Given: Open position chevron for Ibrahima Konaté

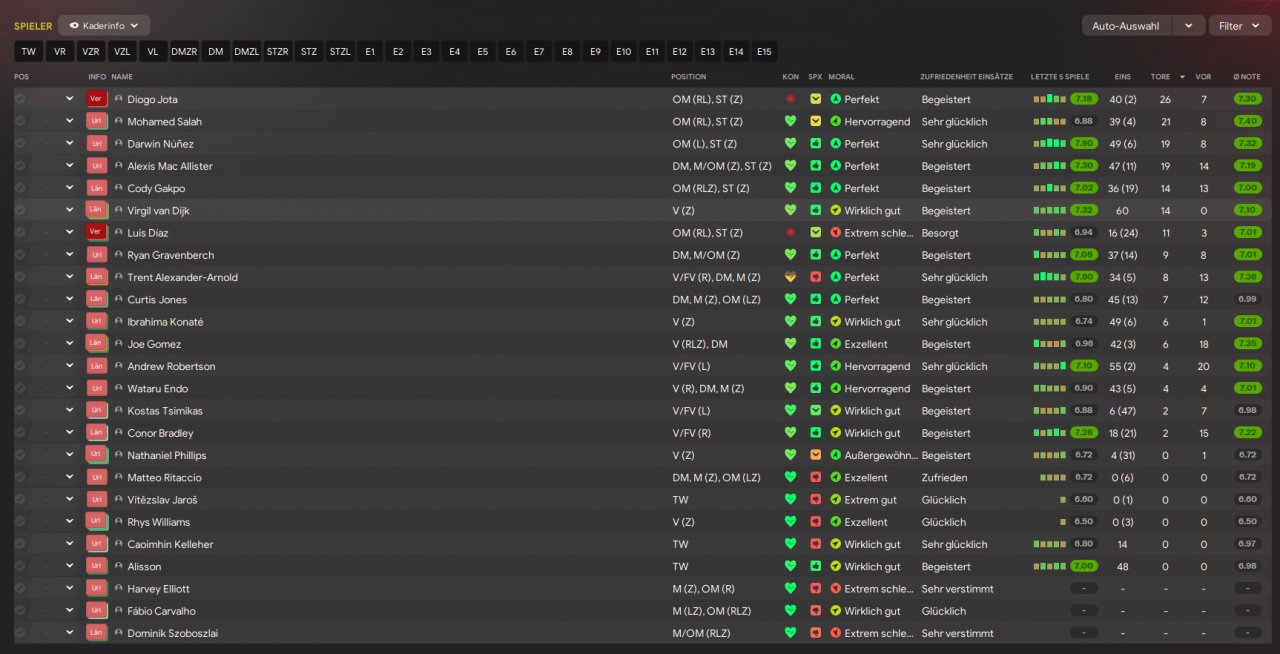Looking at the screenshot, I should (x=70, y=322).
